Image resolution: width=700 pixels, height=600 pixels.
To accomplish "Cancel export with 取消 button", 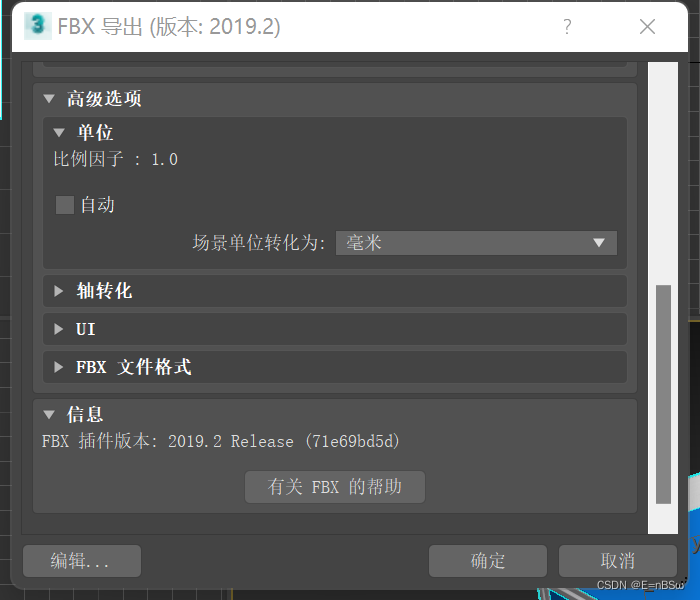I will pyautogui.click(x=618, y=561).
